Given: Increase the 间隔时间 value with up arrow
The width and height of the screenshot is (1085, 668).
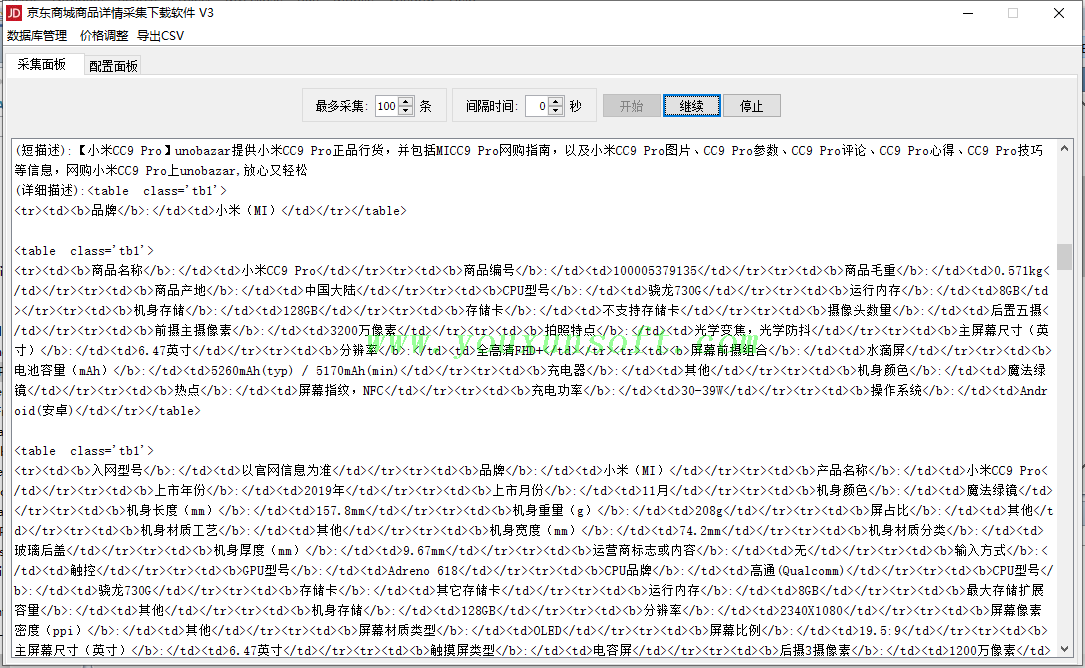Looking at the screenshot, I should pos(556,101).
